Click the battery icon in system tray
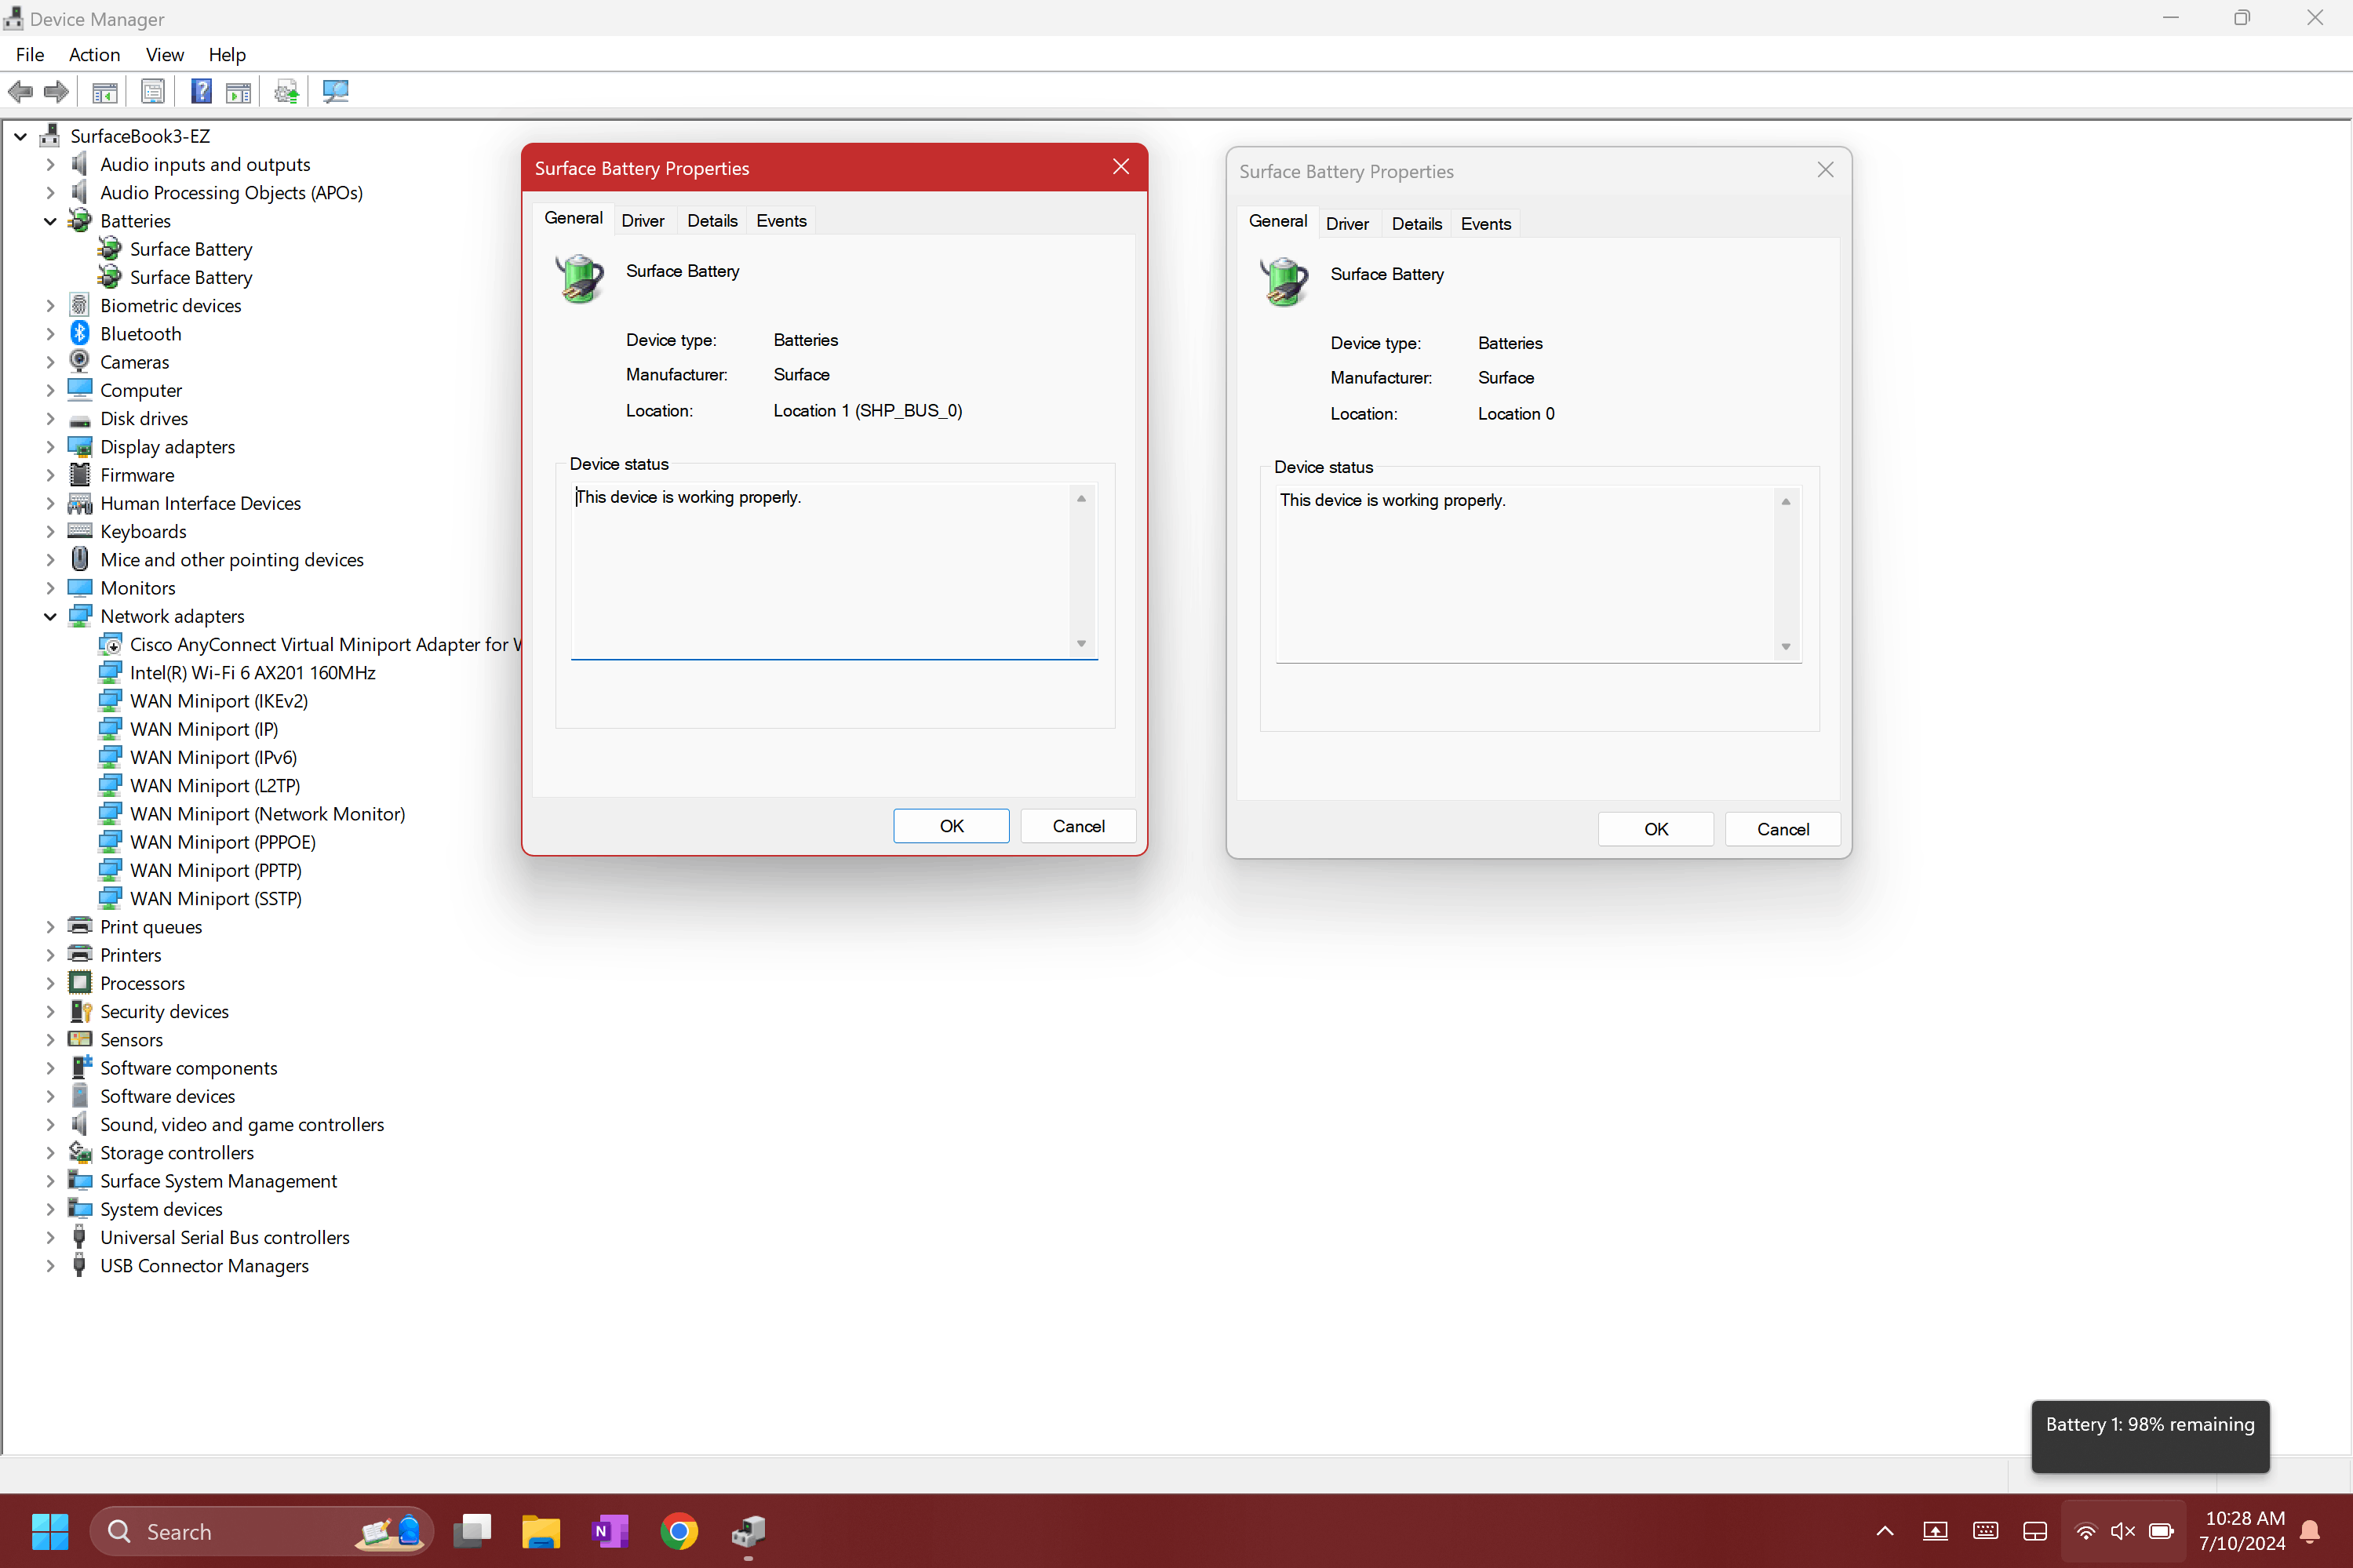This screenshot has width=2353, height=1568. click(2161, 1531)
